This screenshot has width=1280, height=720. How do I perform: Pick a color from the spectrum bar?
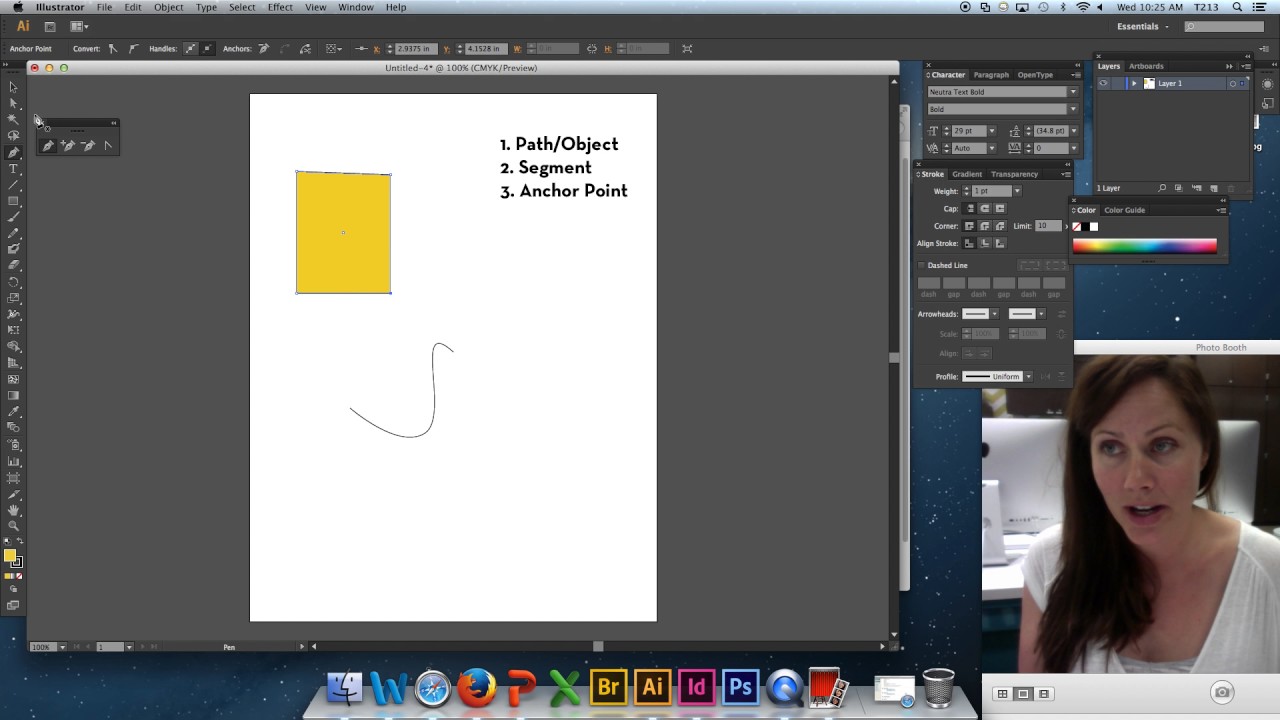pos(1144,246)
